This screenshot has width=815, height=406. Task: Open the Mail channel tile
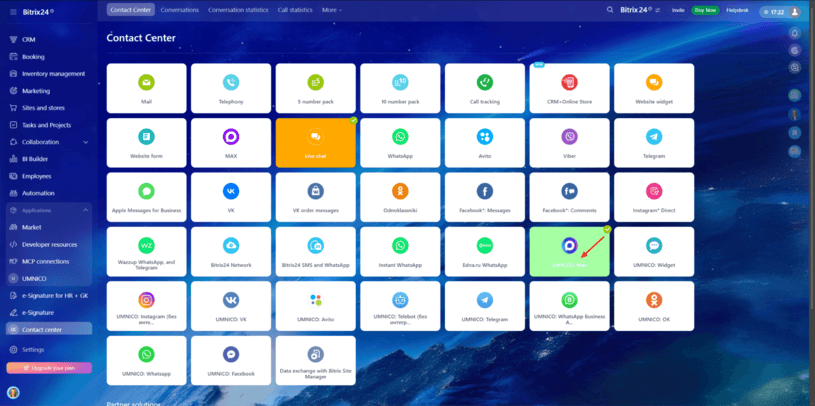click(147, 88)
